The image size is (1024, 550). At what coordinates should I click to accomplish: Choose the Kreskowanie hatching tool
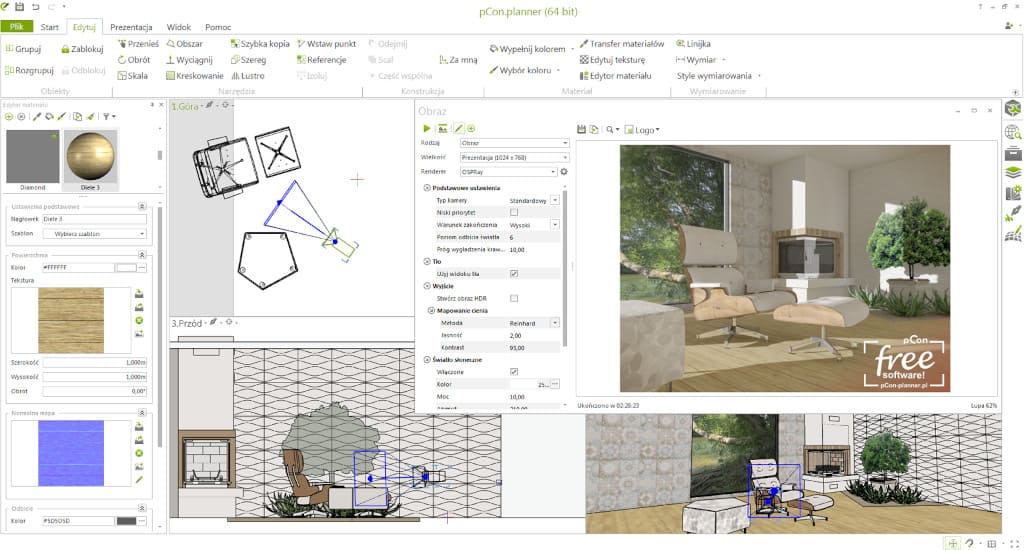tap(193, 75)
